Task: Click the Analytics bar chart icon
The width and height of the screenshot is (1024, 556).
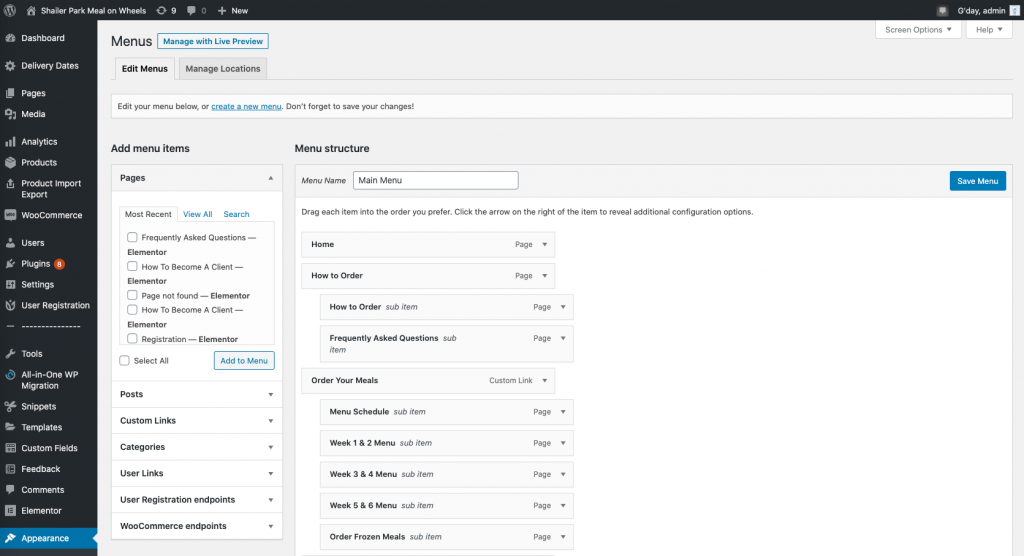Action: [x=10, y=142]
